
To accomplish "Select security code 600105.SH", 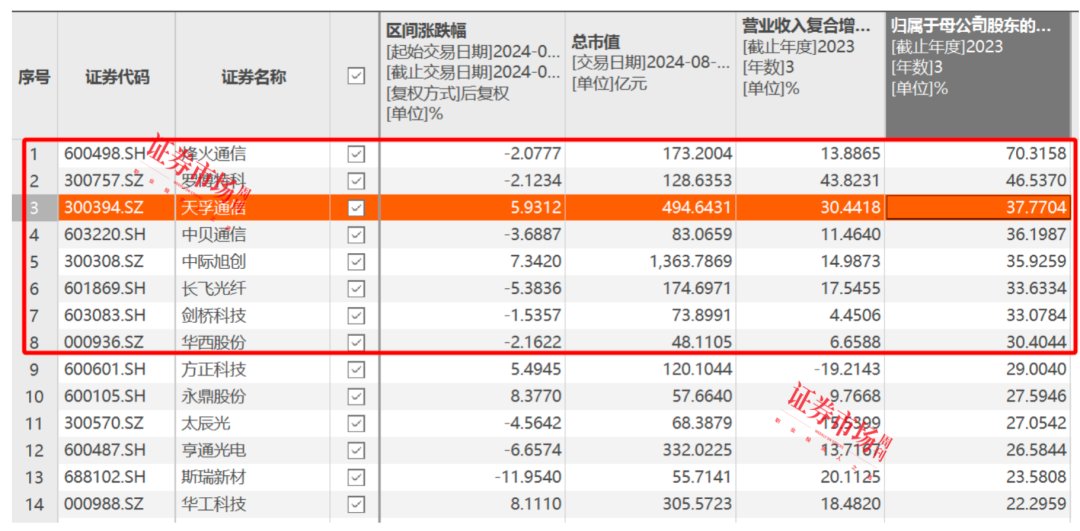I will click(105, 397).
